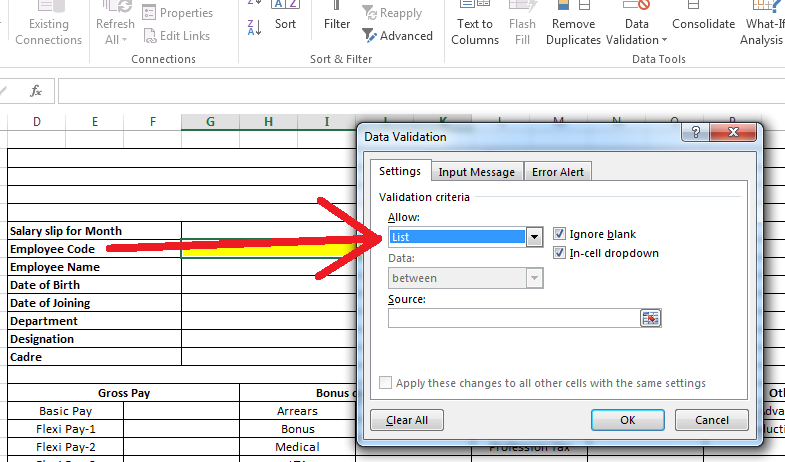
Task: Sort Z to A icon
Action: 254,27
